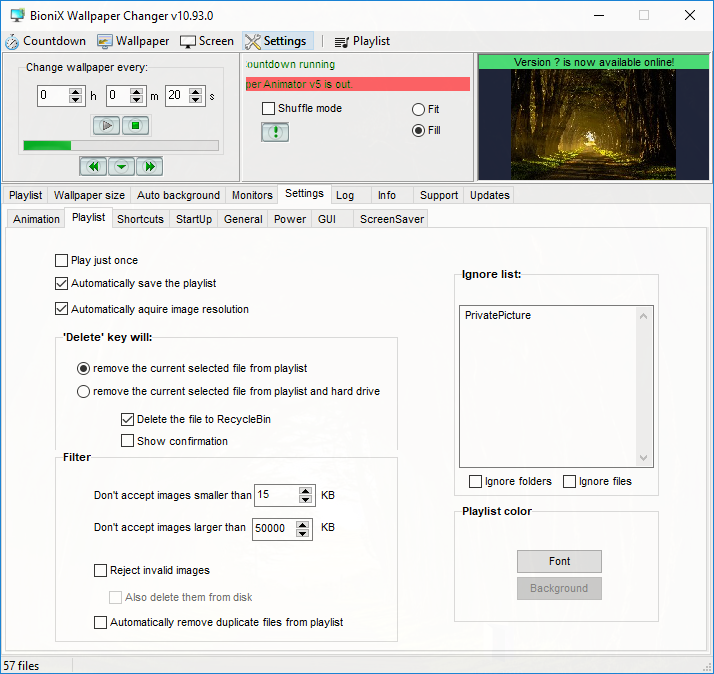Click the Settings toolbar button
The image size is (714, 674).
(x=278, y=41)
